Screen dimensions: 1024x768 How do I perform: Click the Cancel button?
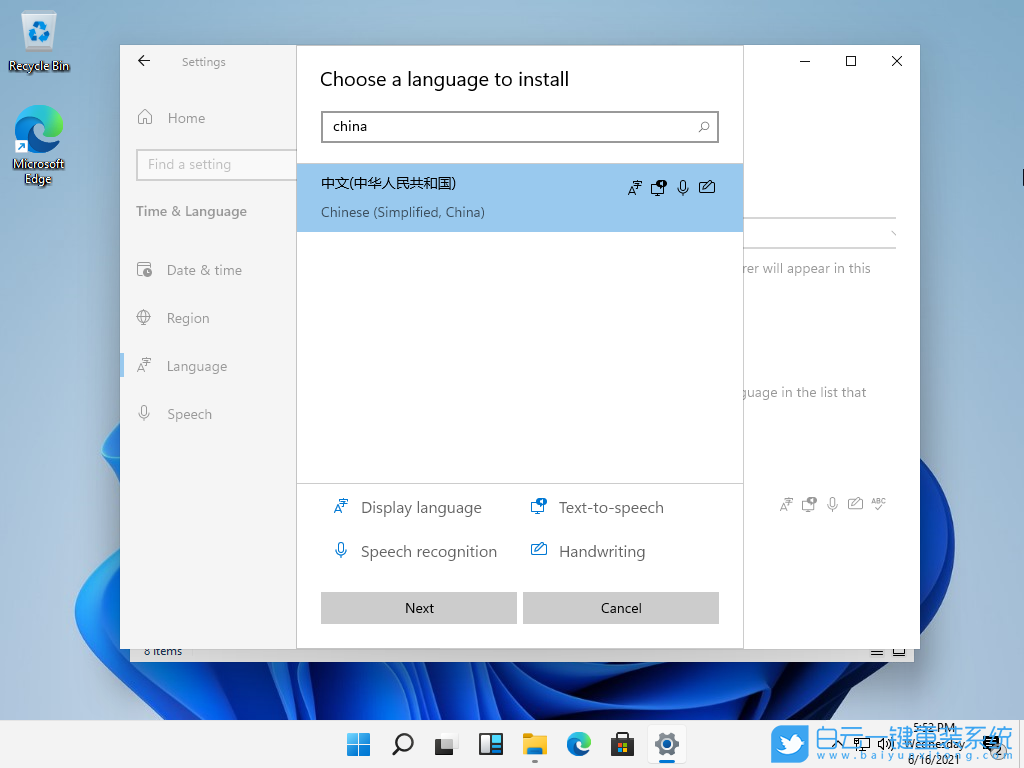(x=620, y=607)
